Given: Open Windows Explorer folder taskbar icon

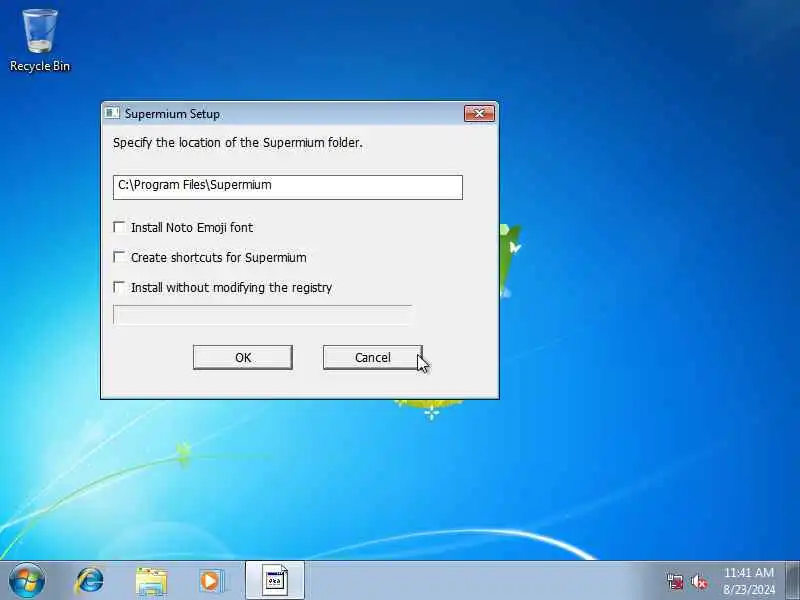Looking at the screenshot, I should pos(151,581).
